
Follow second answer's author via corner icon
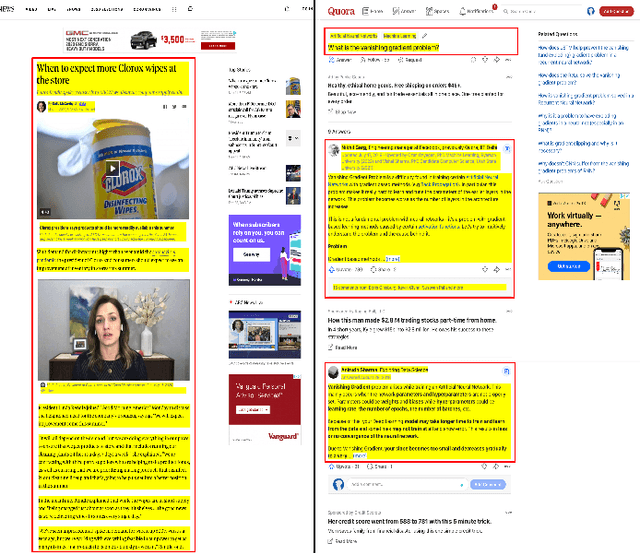tap(506, 371)
